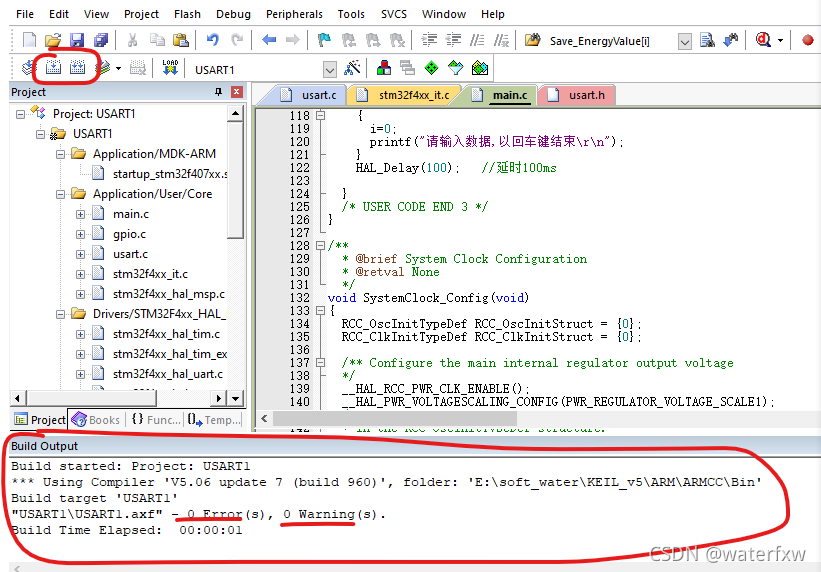
Task: Select stm32f4xx_hal_uart.c in the project tree
Action: point(168,374)
